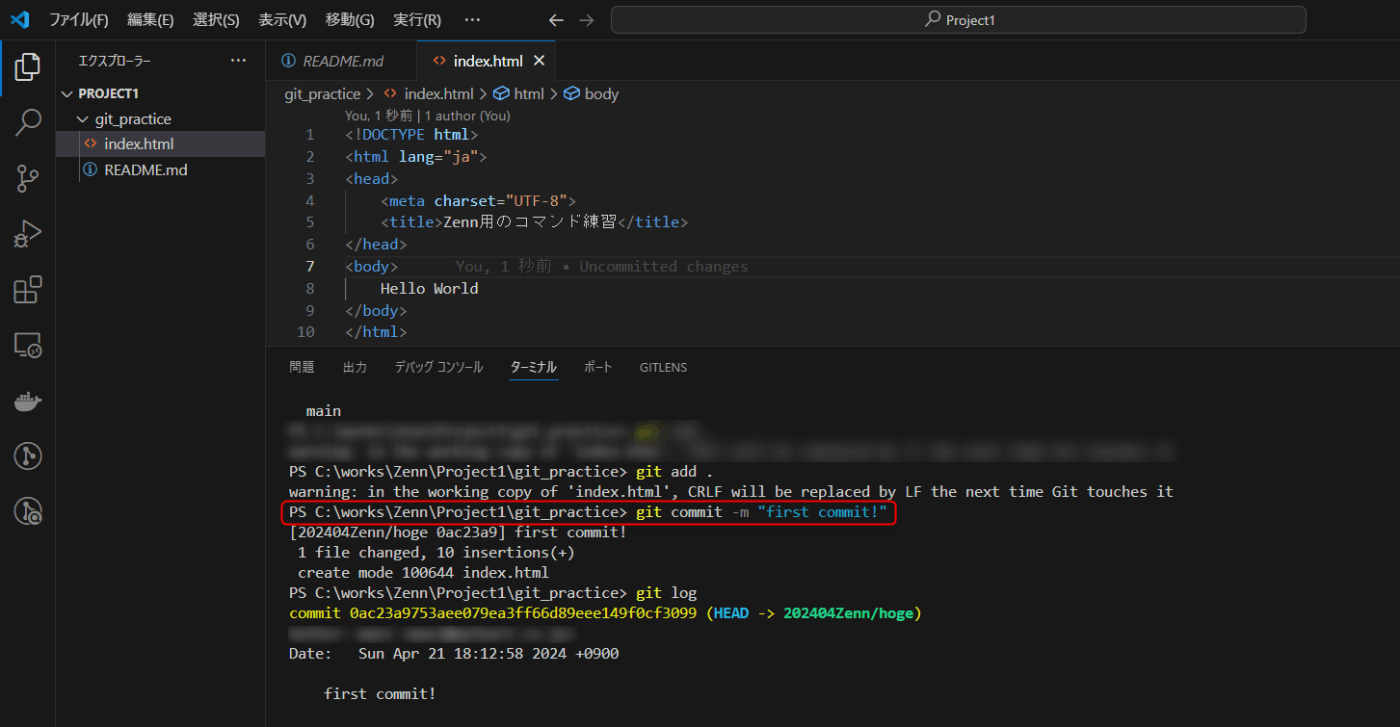The height and width of the screenshot is (727, 1400).
Task: Click README.md info icon in explorer
Action: pyautogui.click(x=91, y=170)
